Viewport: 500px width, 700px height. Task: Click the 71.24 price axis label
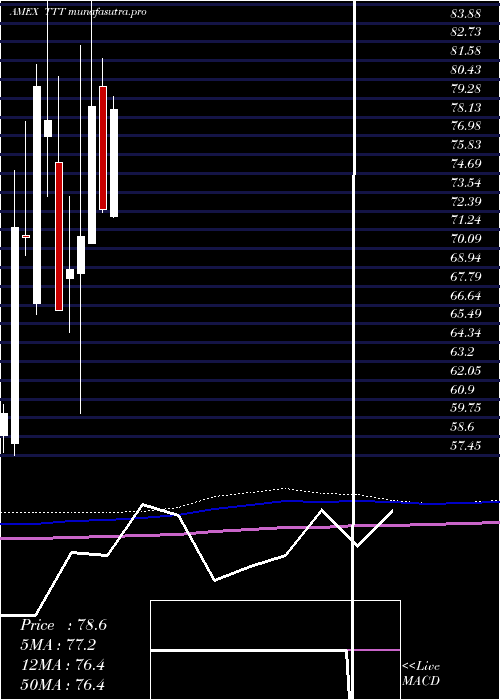click(x=466, y=220)
